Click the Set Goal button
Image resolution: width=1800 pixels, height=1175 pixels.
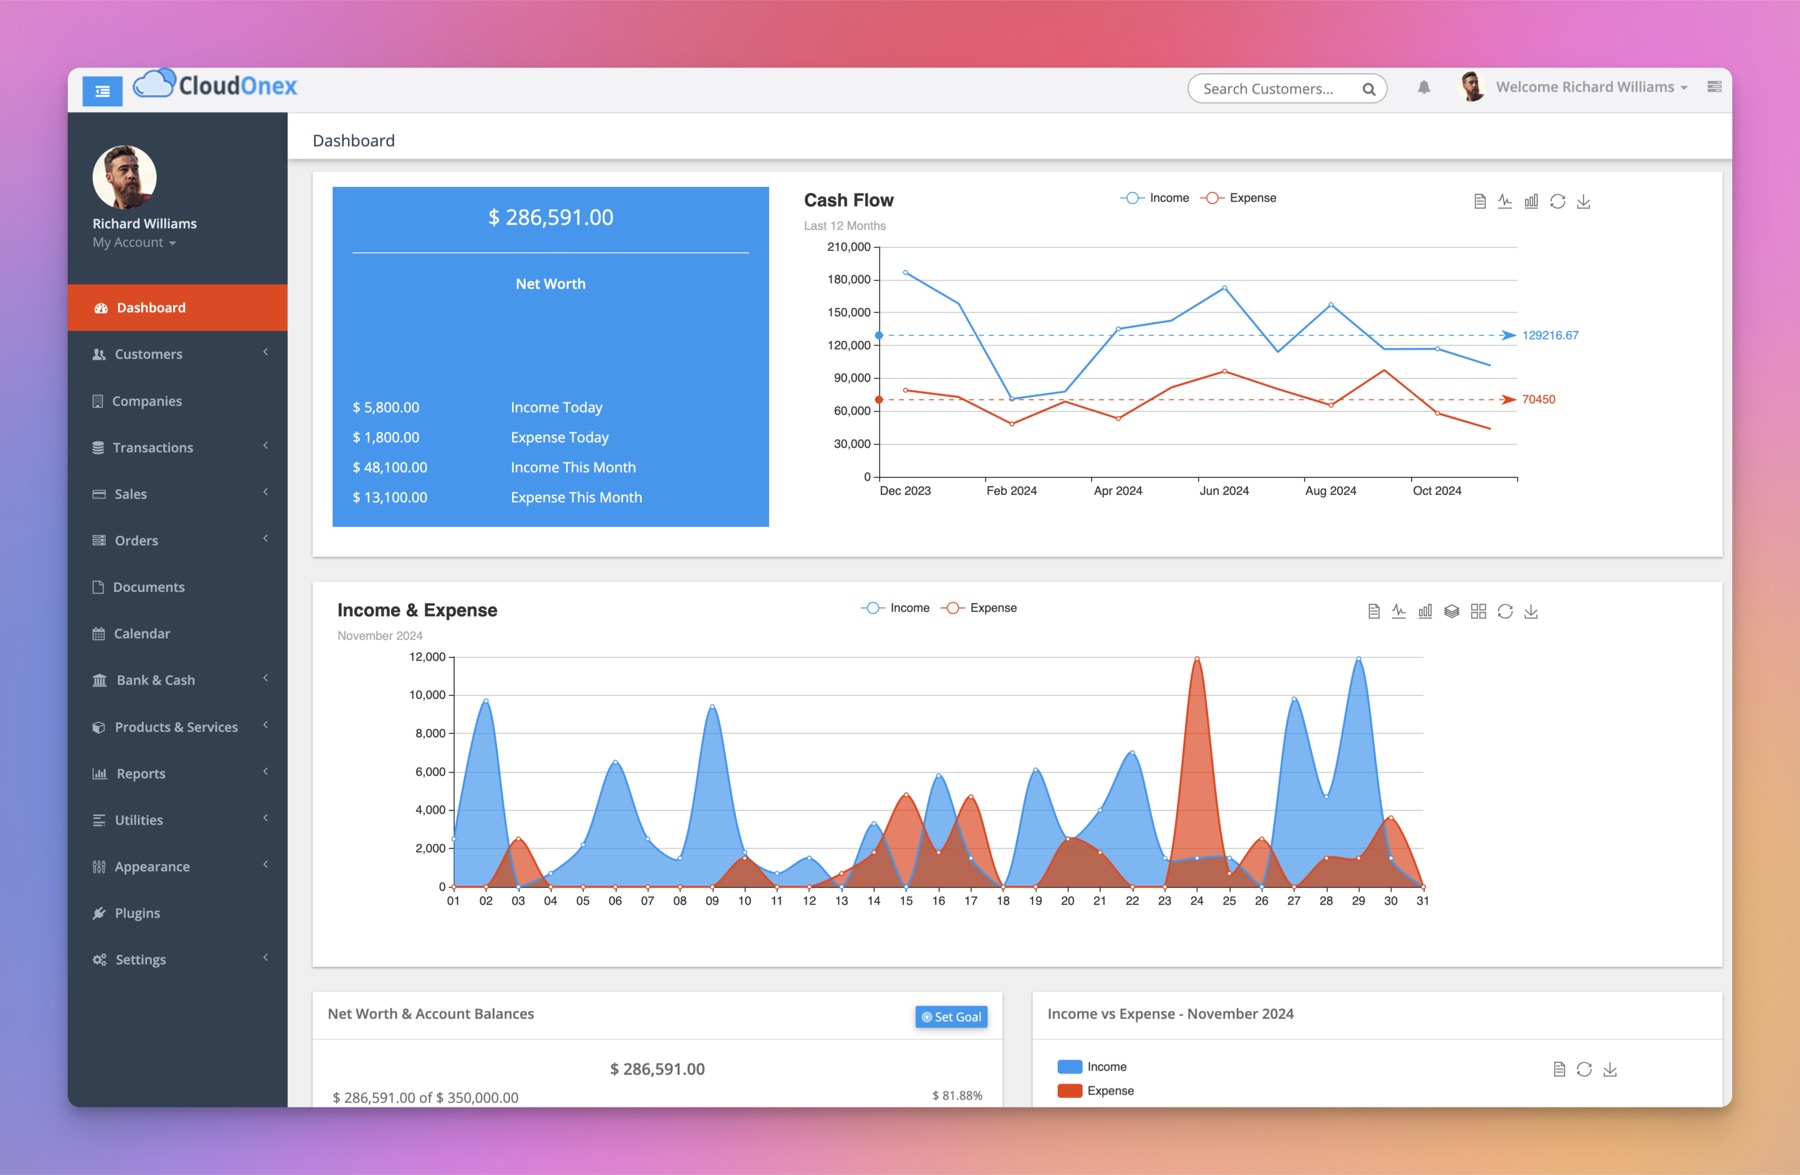click(x=951, y=1017)
